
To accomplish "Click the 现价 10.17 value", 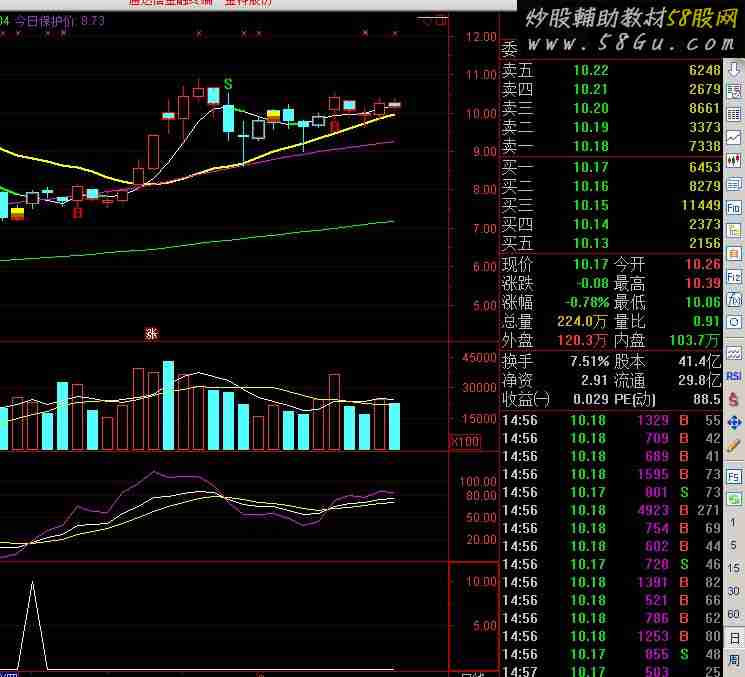I will tap(591, 265).
